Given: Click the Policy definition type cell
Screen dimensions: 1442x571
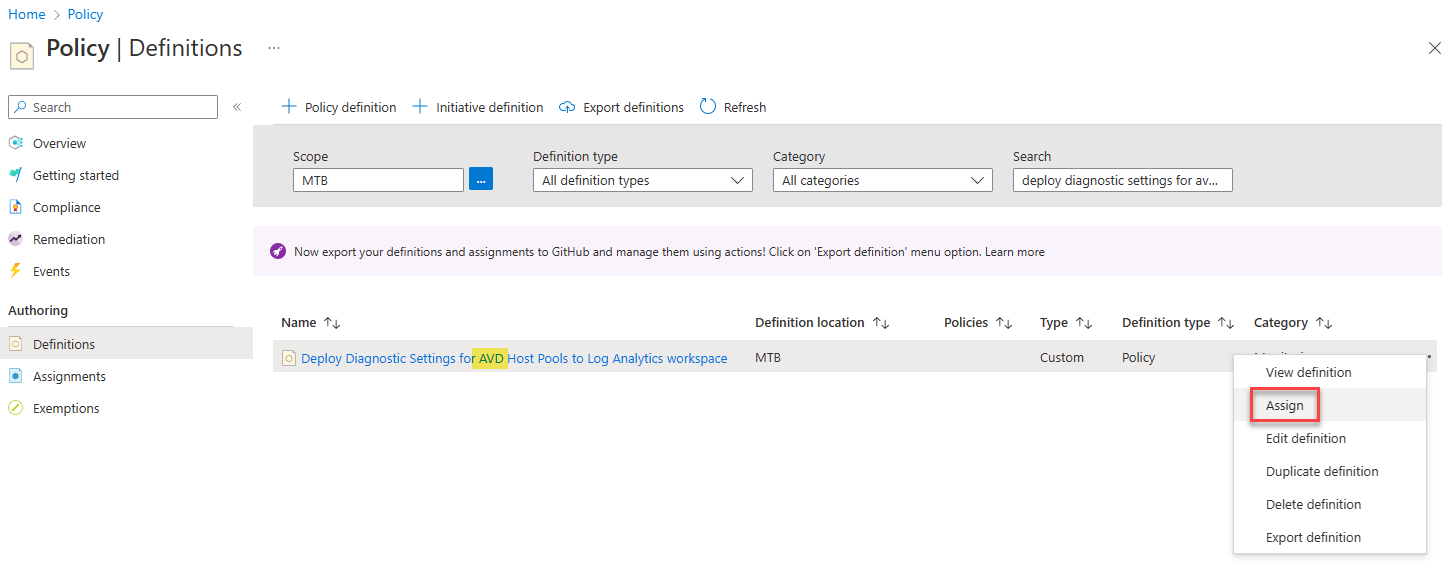Looking at the screenshot, I should (1138, 357).
